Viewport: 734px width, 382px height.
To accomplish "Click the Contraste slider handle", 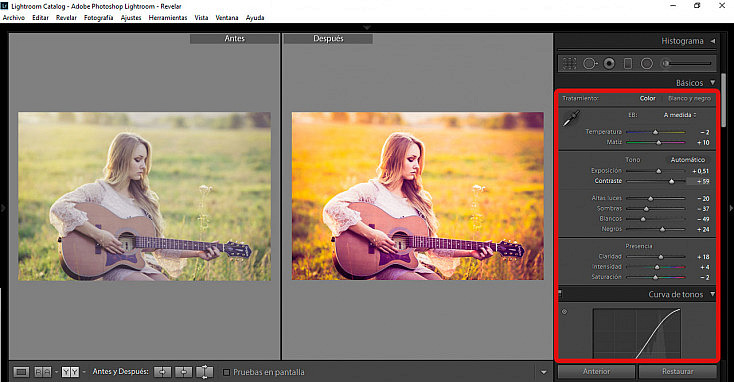I will 671,181.
